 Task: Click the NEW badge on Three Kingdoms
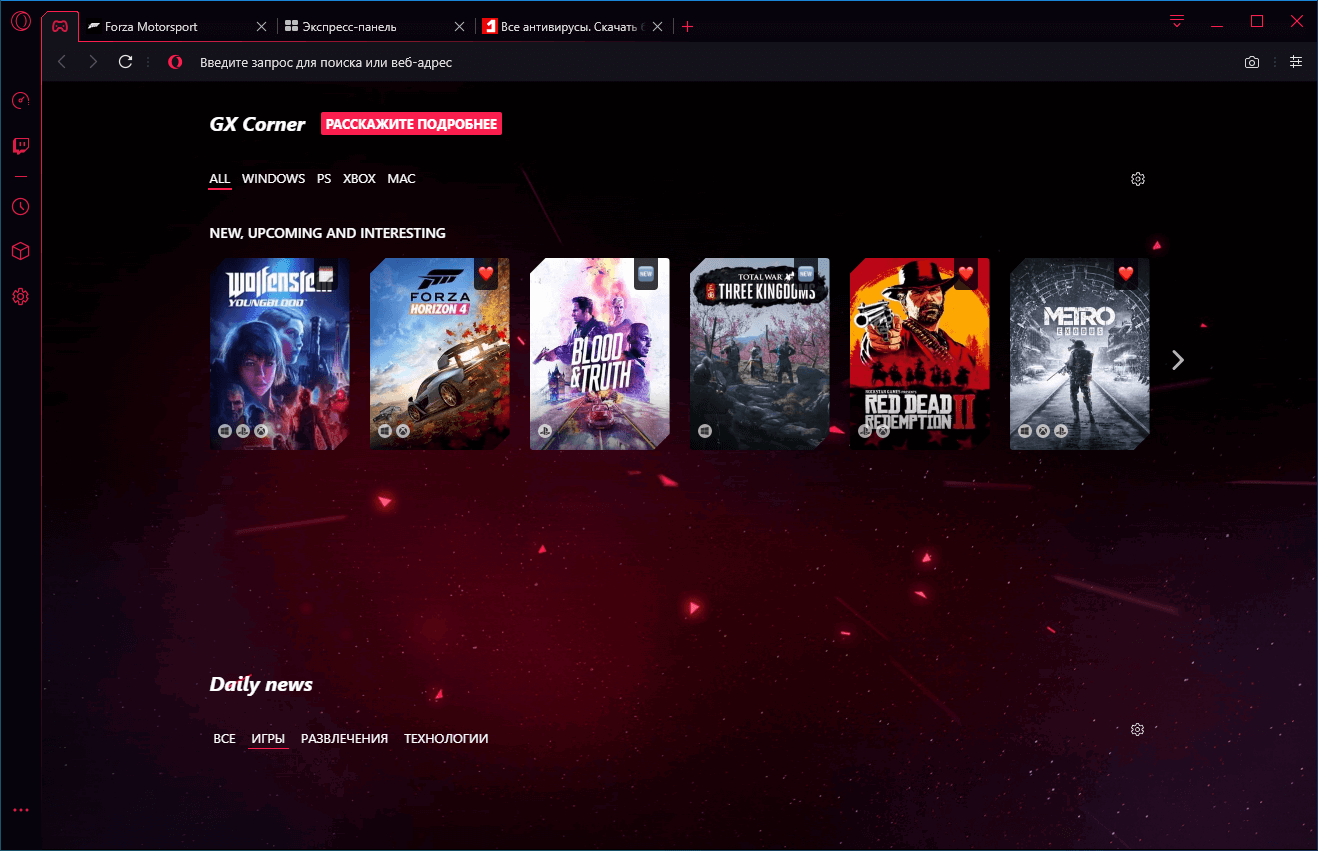(806, 274)
